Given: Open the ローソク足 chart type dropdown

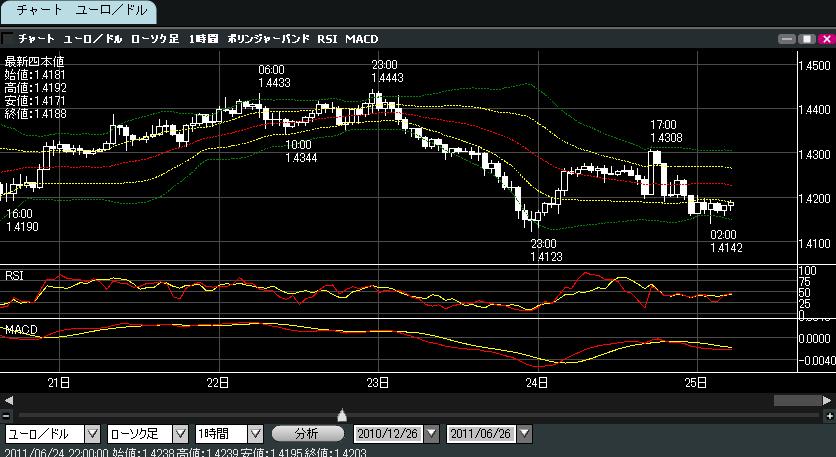Looking at the screenshot, I should [x=180, y=434].
